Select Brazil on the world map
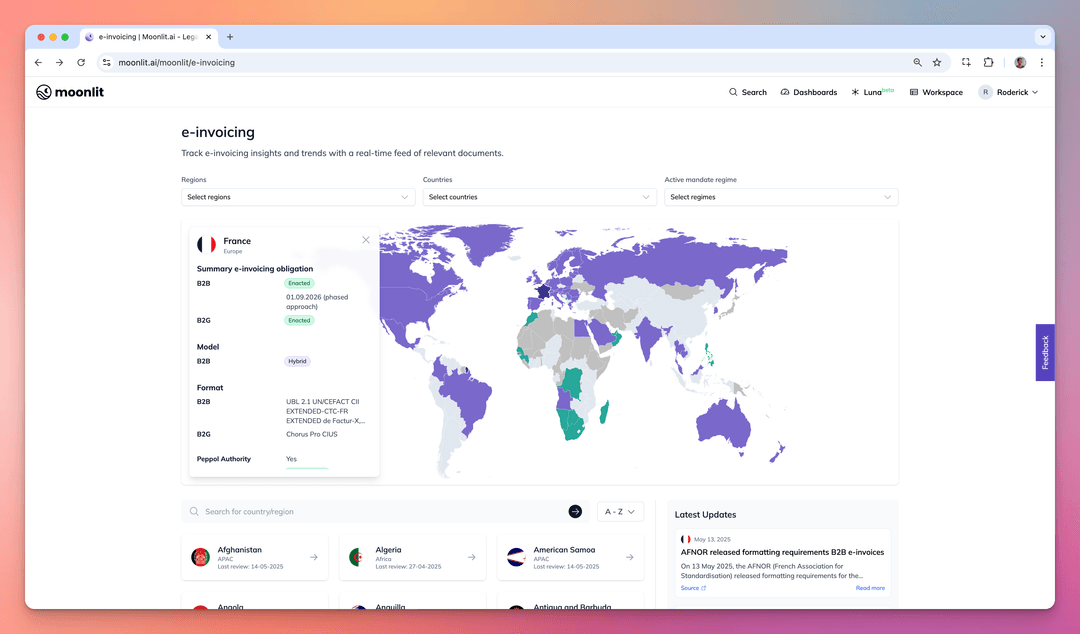1080x634 pixels. [472, 400]
